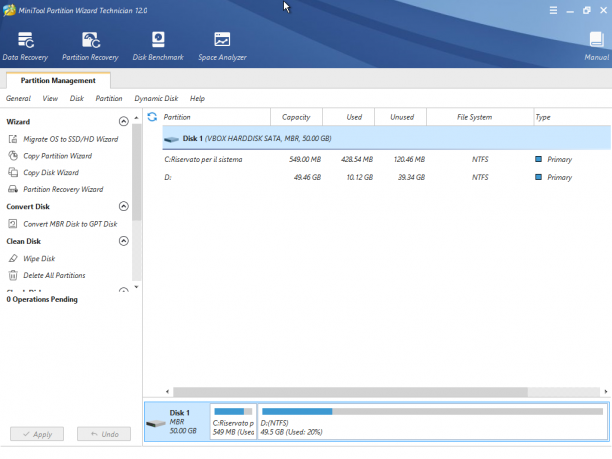The height and width of the screenshot is (459, 612).
Task: Click the Apply button
Action: click(37, 434)
